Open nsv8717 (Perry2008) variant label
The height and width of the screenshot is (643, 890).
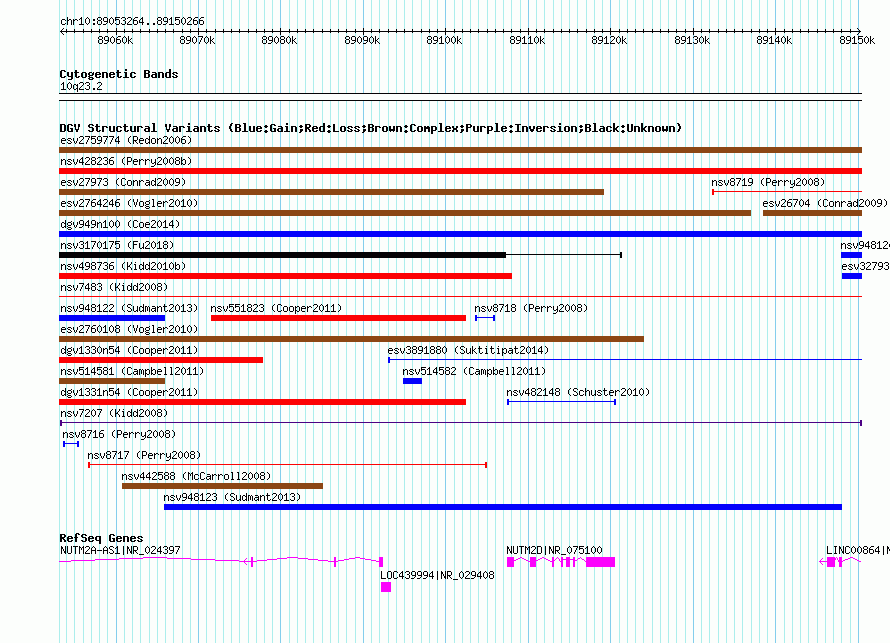click(x=144, y=455)
